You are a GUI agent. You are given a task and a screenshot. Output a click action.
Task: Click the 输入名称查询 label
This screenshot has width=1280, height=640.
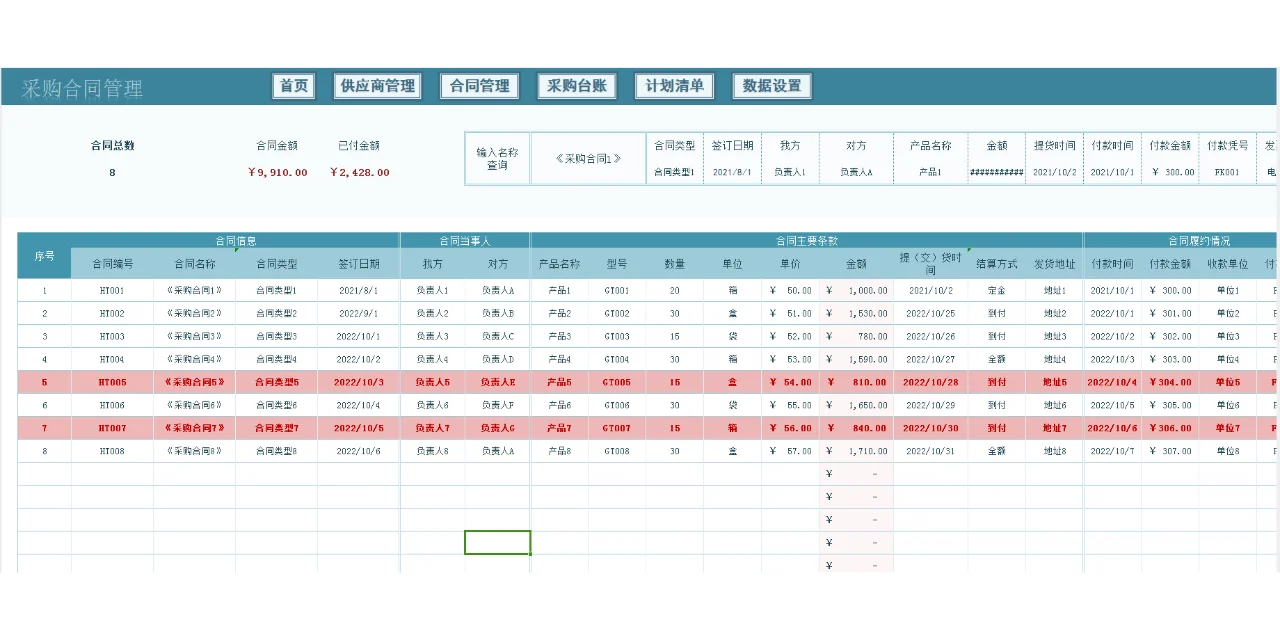[x=497, y=158]
